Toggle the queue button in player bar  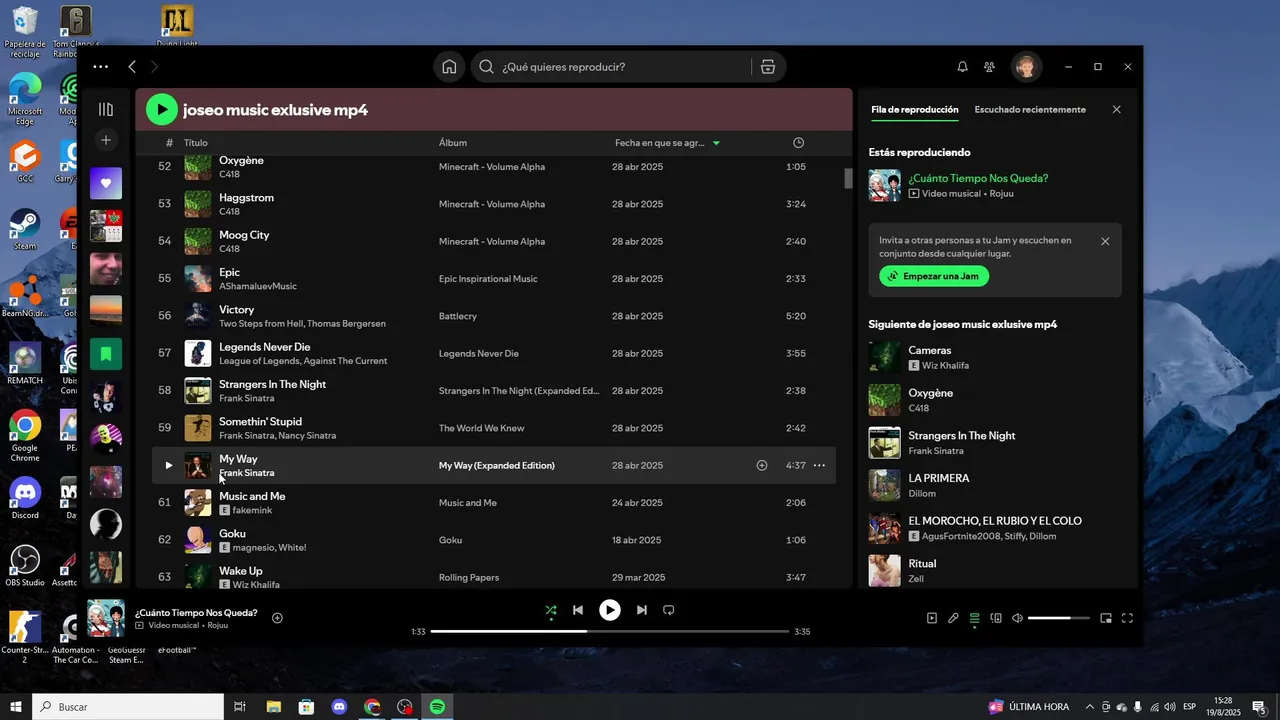coord(974,618)
